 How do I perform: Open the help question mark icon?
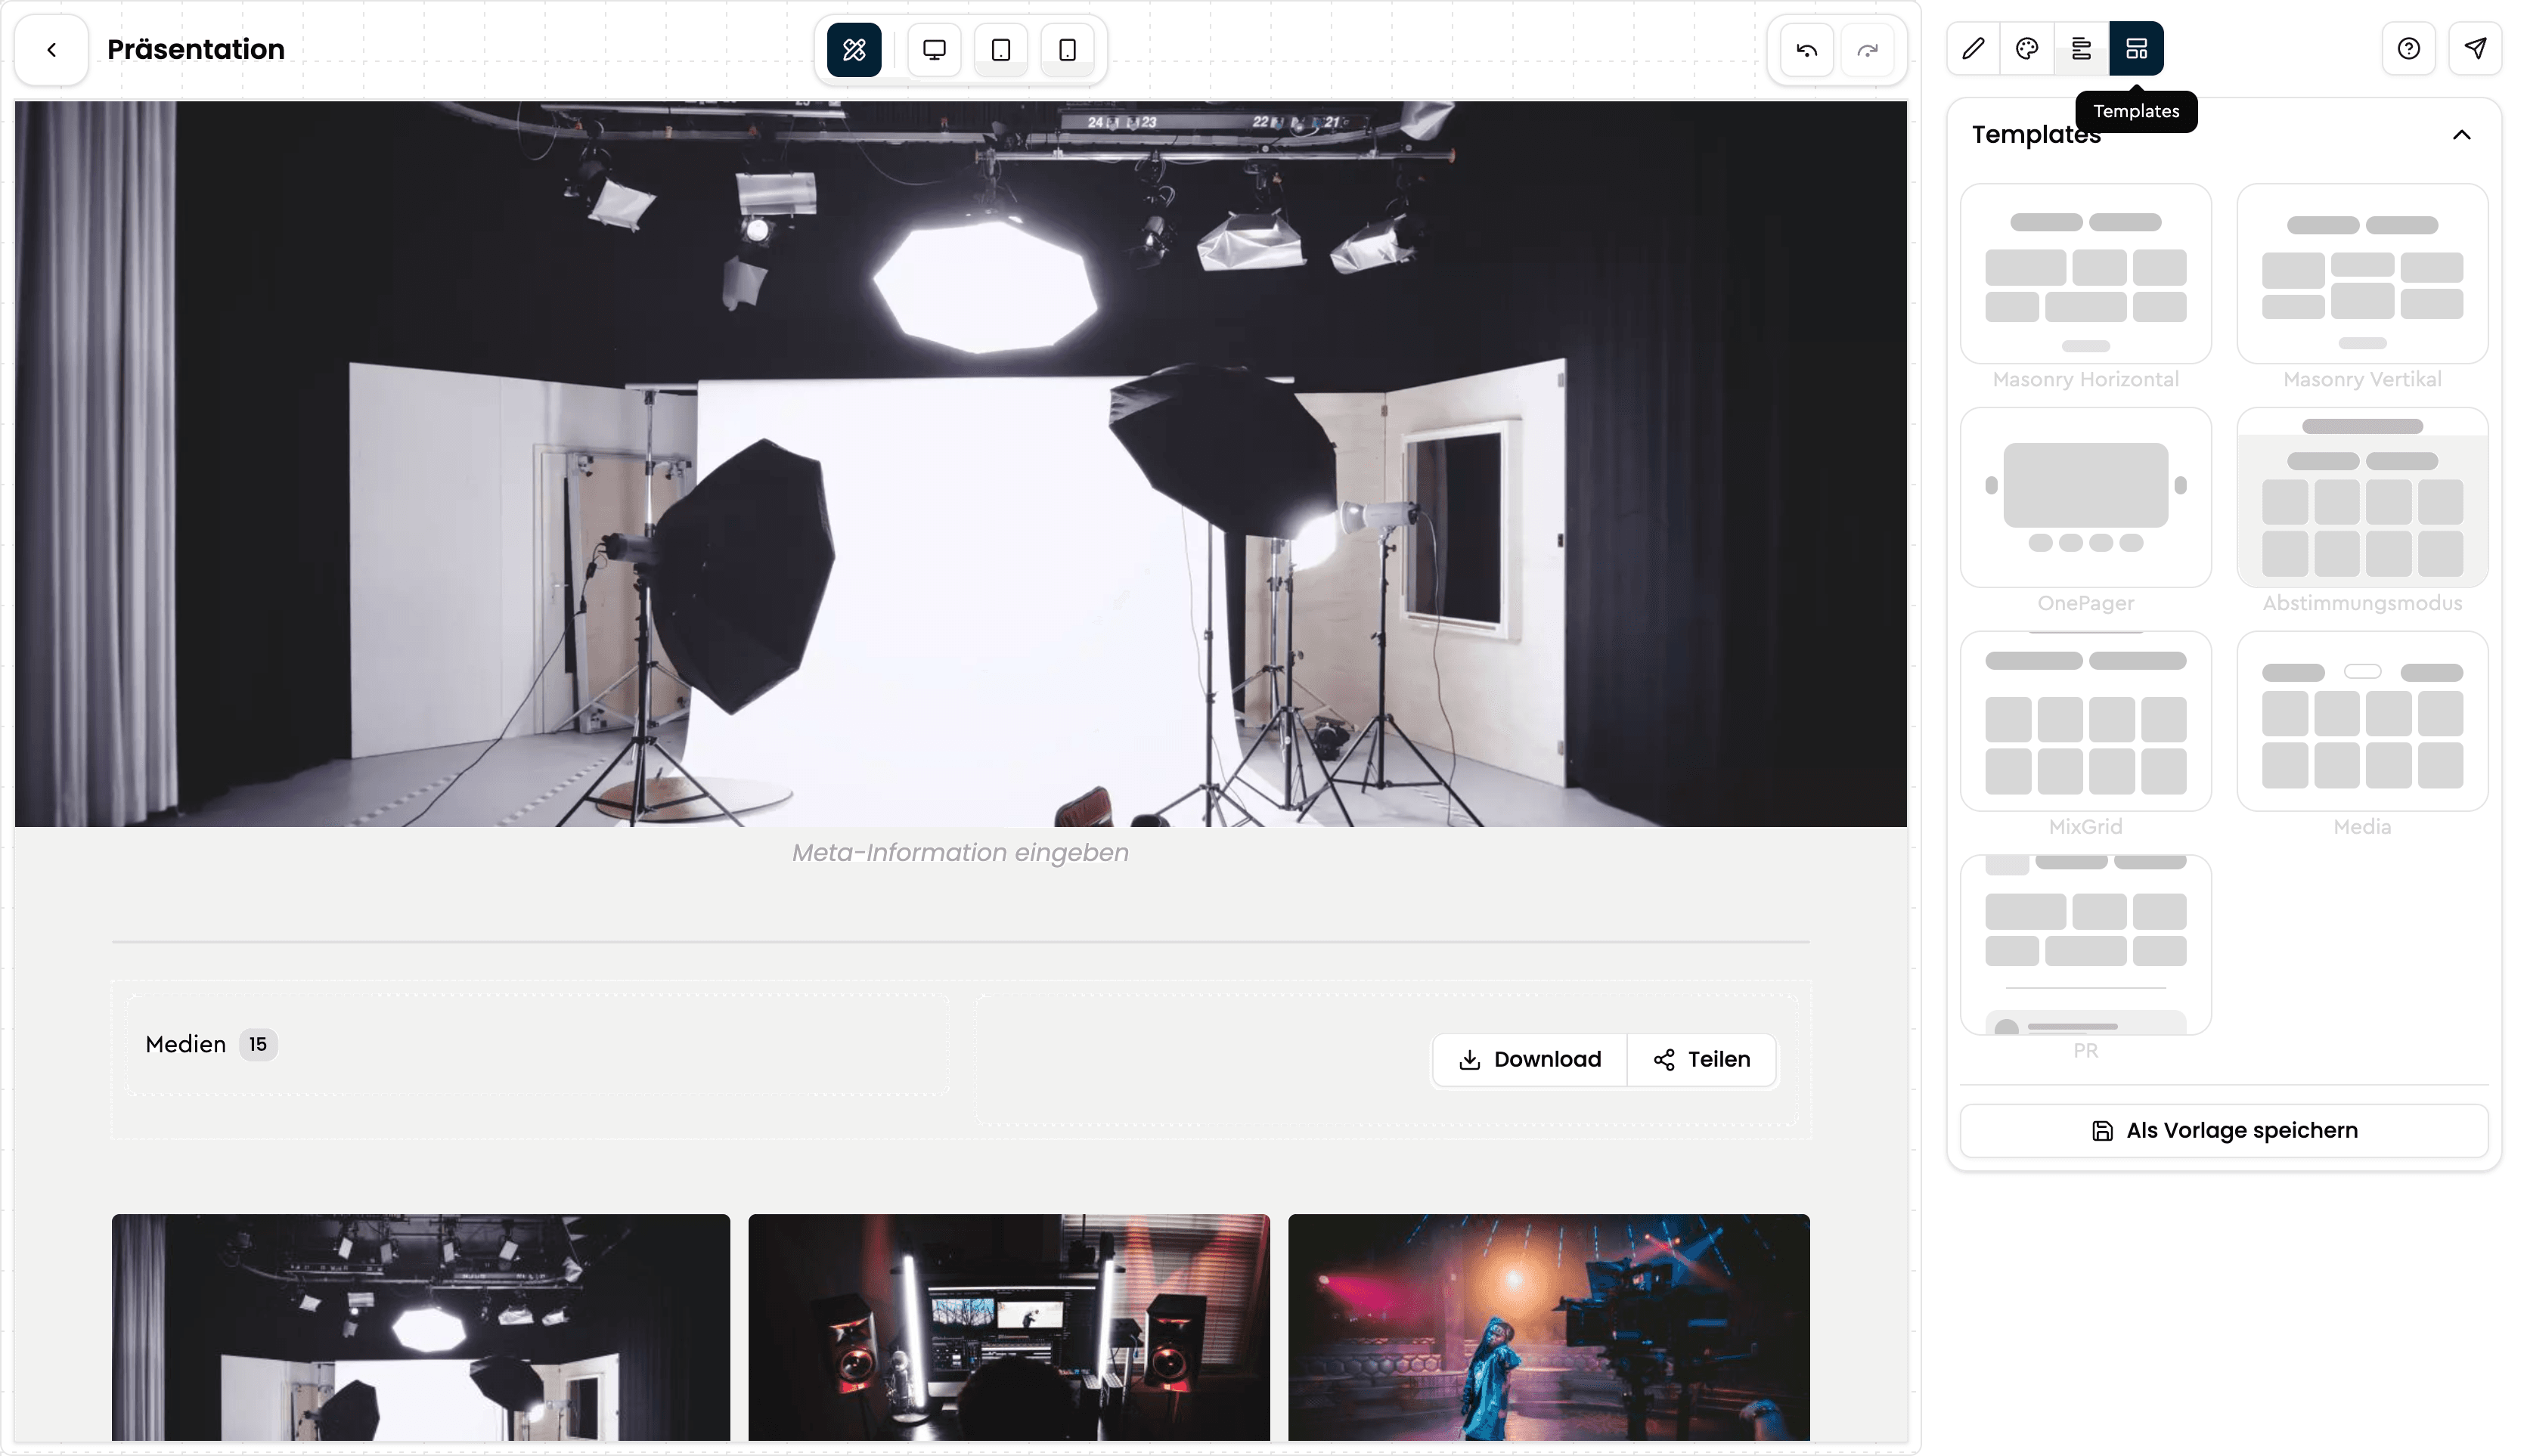point(2408,48)
